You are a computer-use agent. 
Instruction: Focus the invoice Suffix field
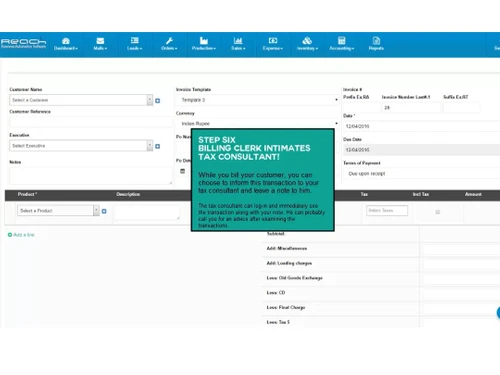click(x=462, y=108)
